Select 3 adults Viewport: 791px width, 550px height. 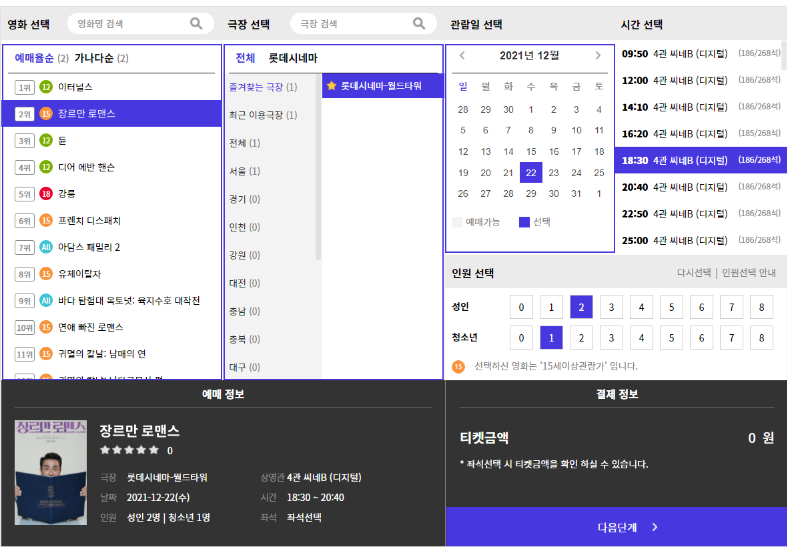[x=611, y=307]
